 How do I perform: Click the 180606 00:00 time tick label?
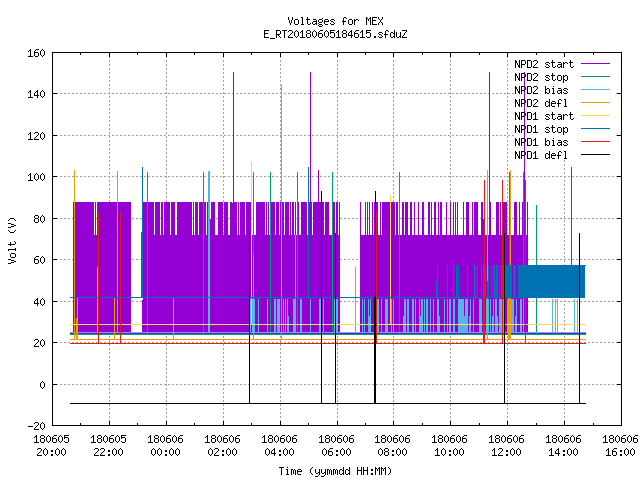(x=165, y=446)
